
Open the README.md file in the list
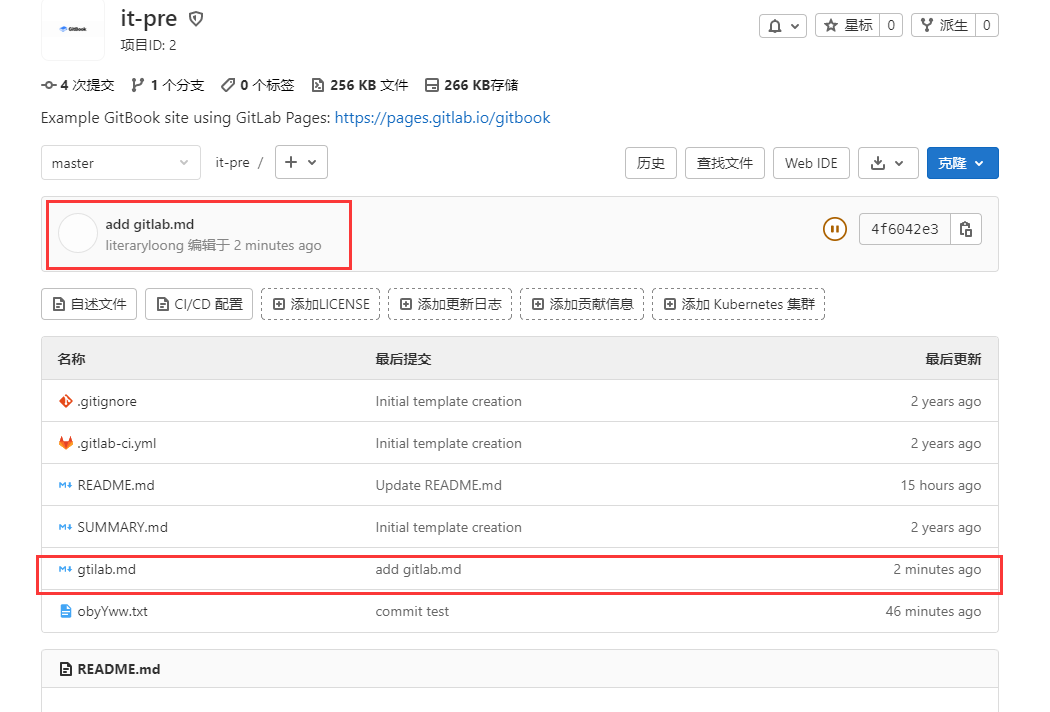116,485
